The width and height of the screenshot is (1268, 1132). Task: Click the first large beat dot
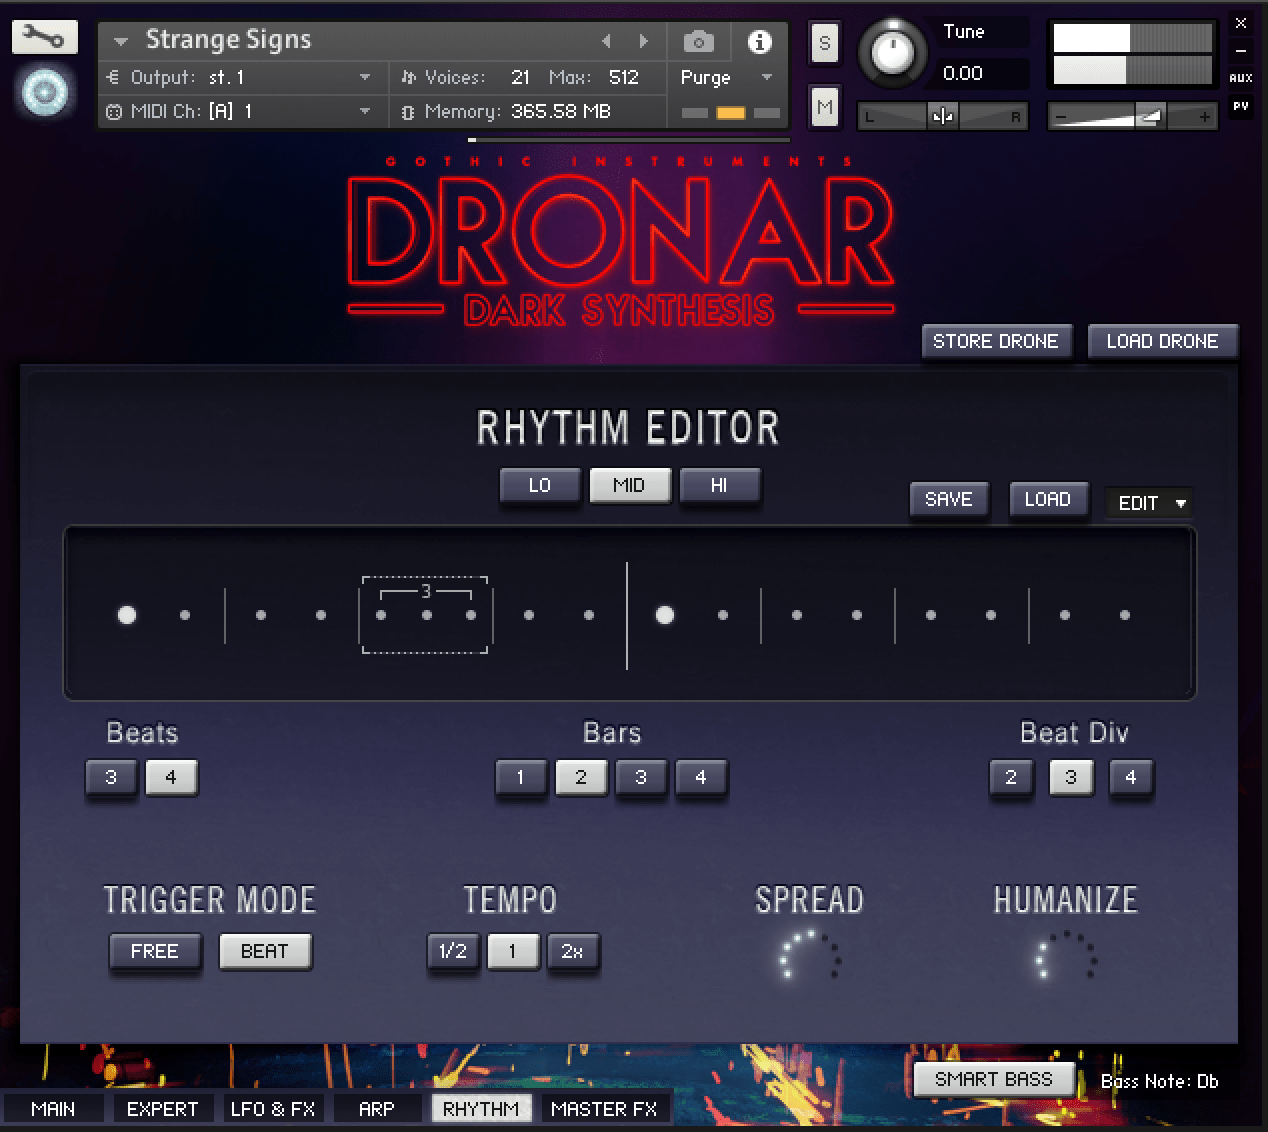tap(127, 615)
